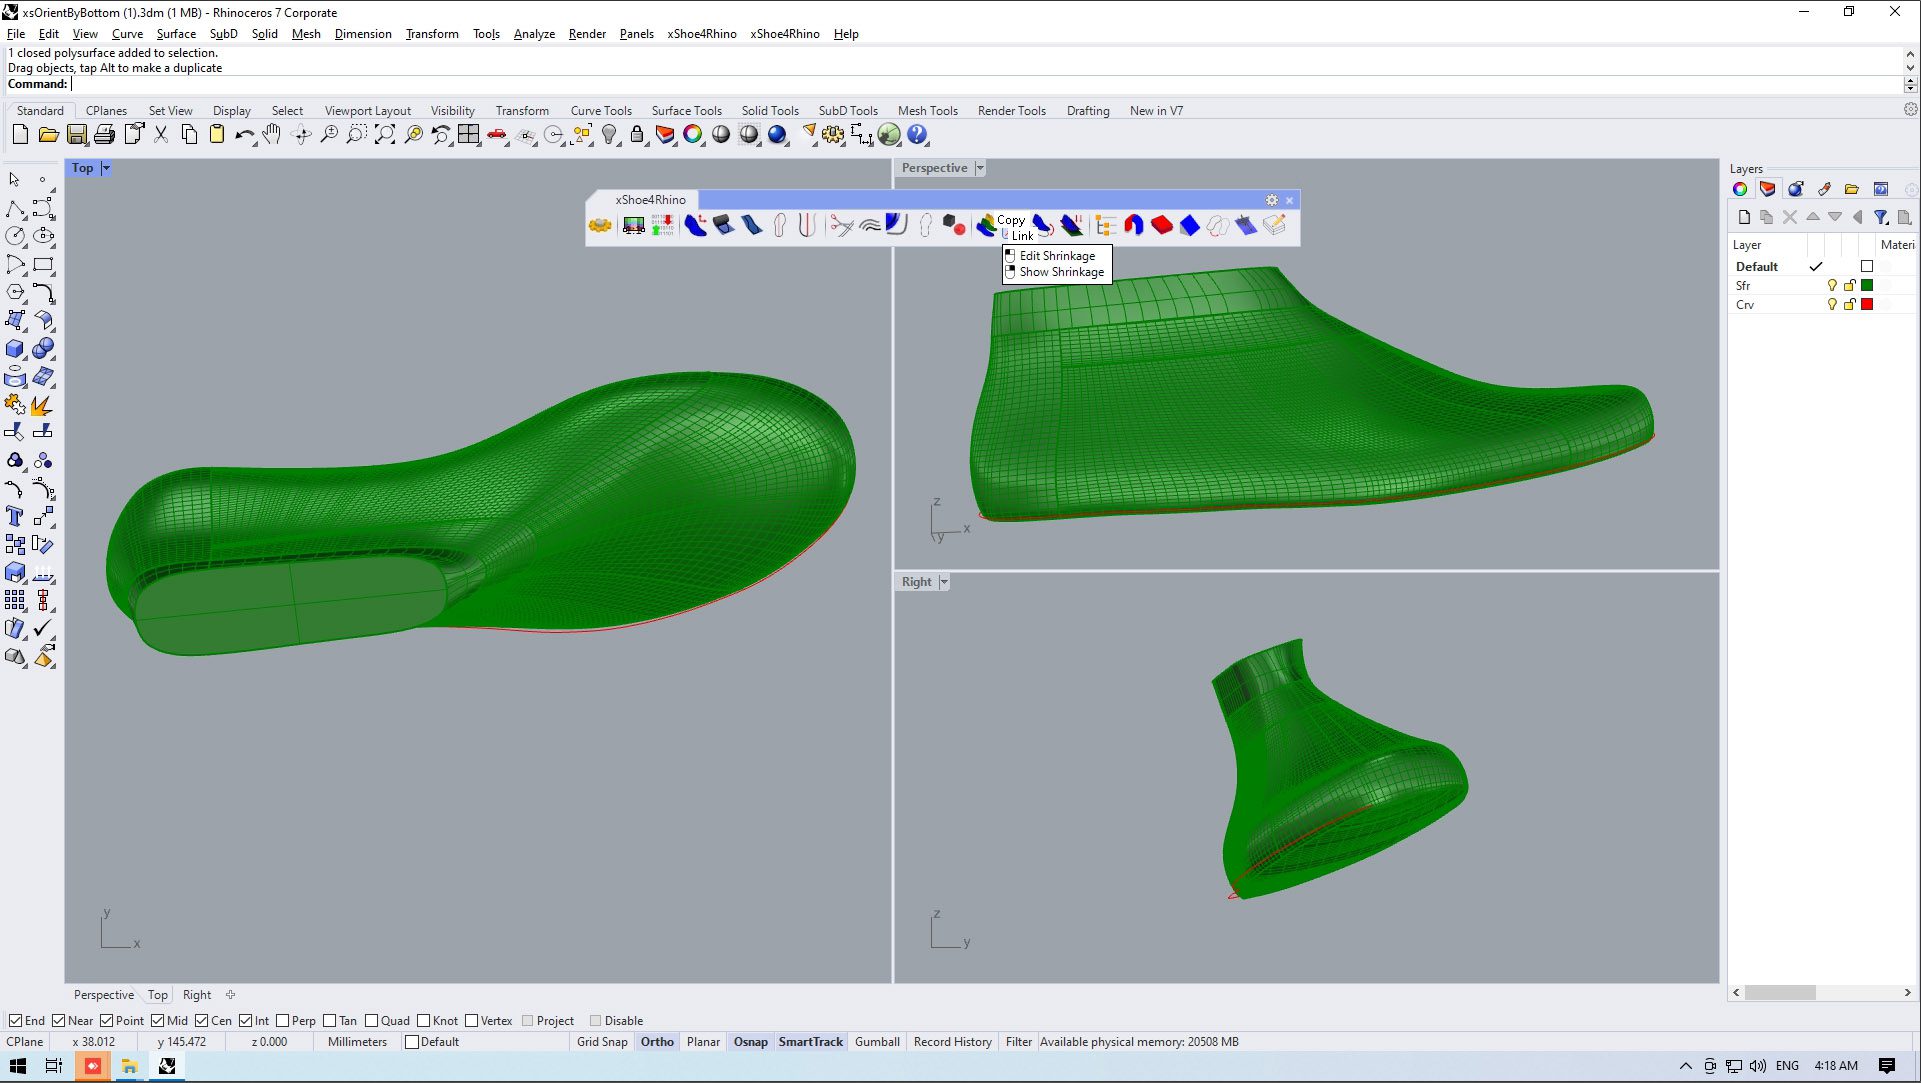Expand the Right viewport menu arrow
Viewport: 1921px width, 1083px height.
(944, 582)
